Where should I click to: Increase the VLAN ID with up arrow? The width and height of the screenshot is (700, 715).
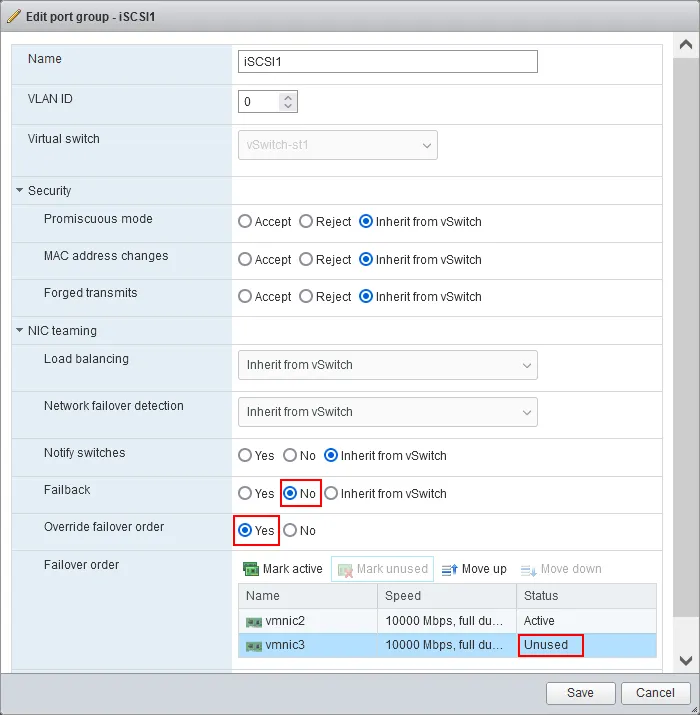point(288,97)
